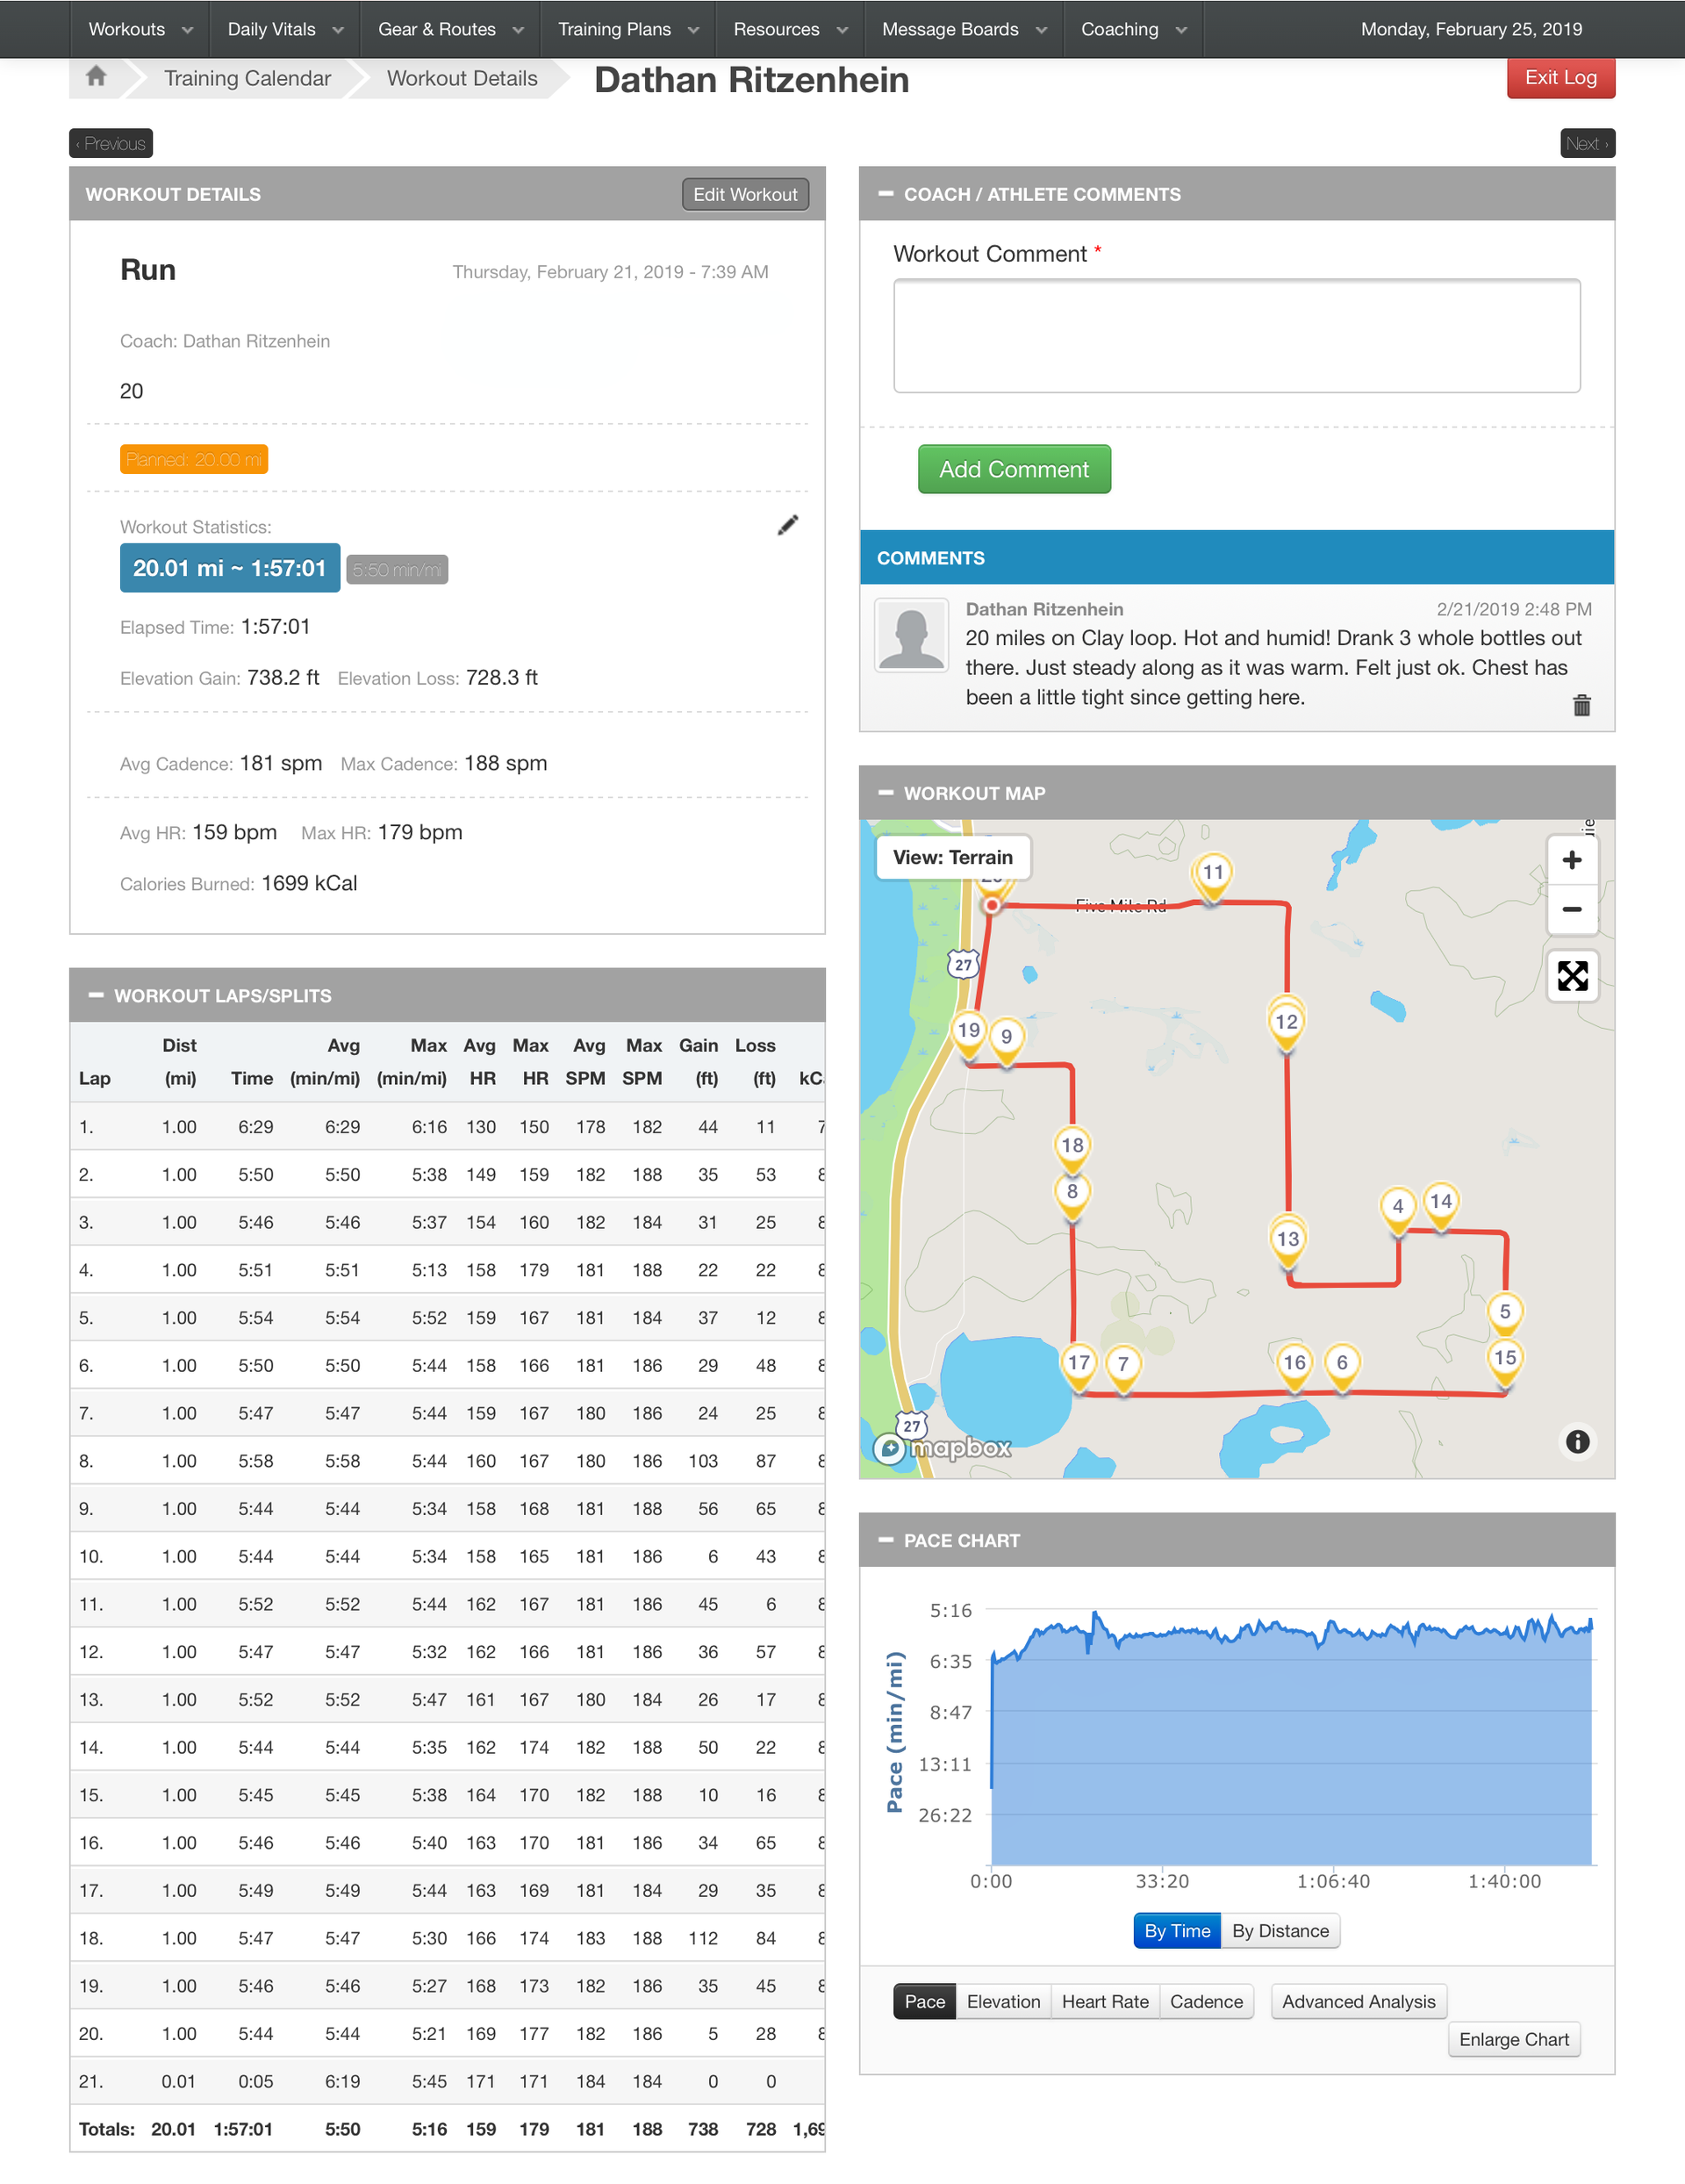Click the pencil edit statistics icon
Screen dimensions: 1685x2184
(x=787, y=526)
